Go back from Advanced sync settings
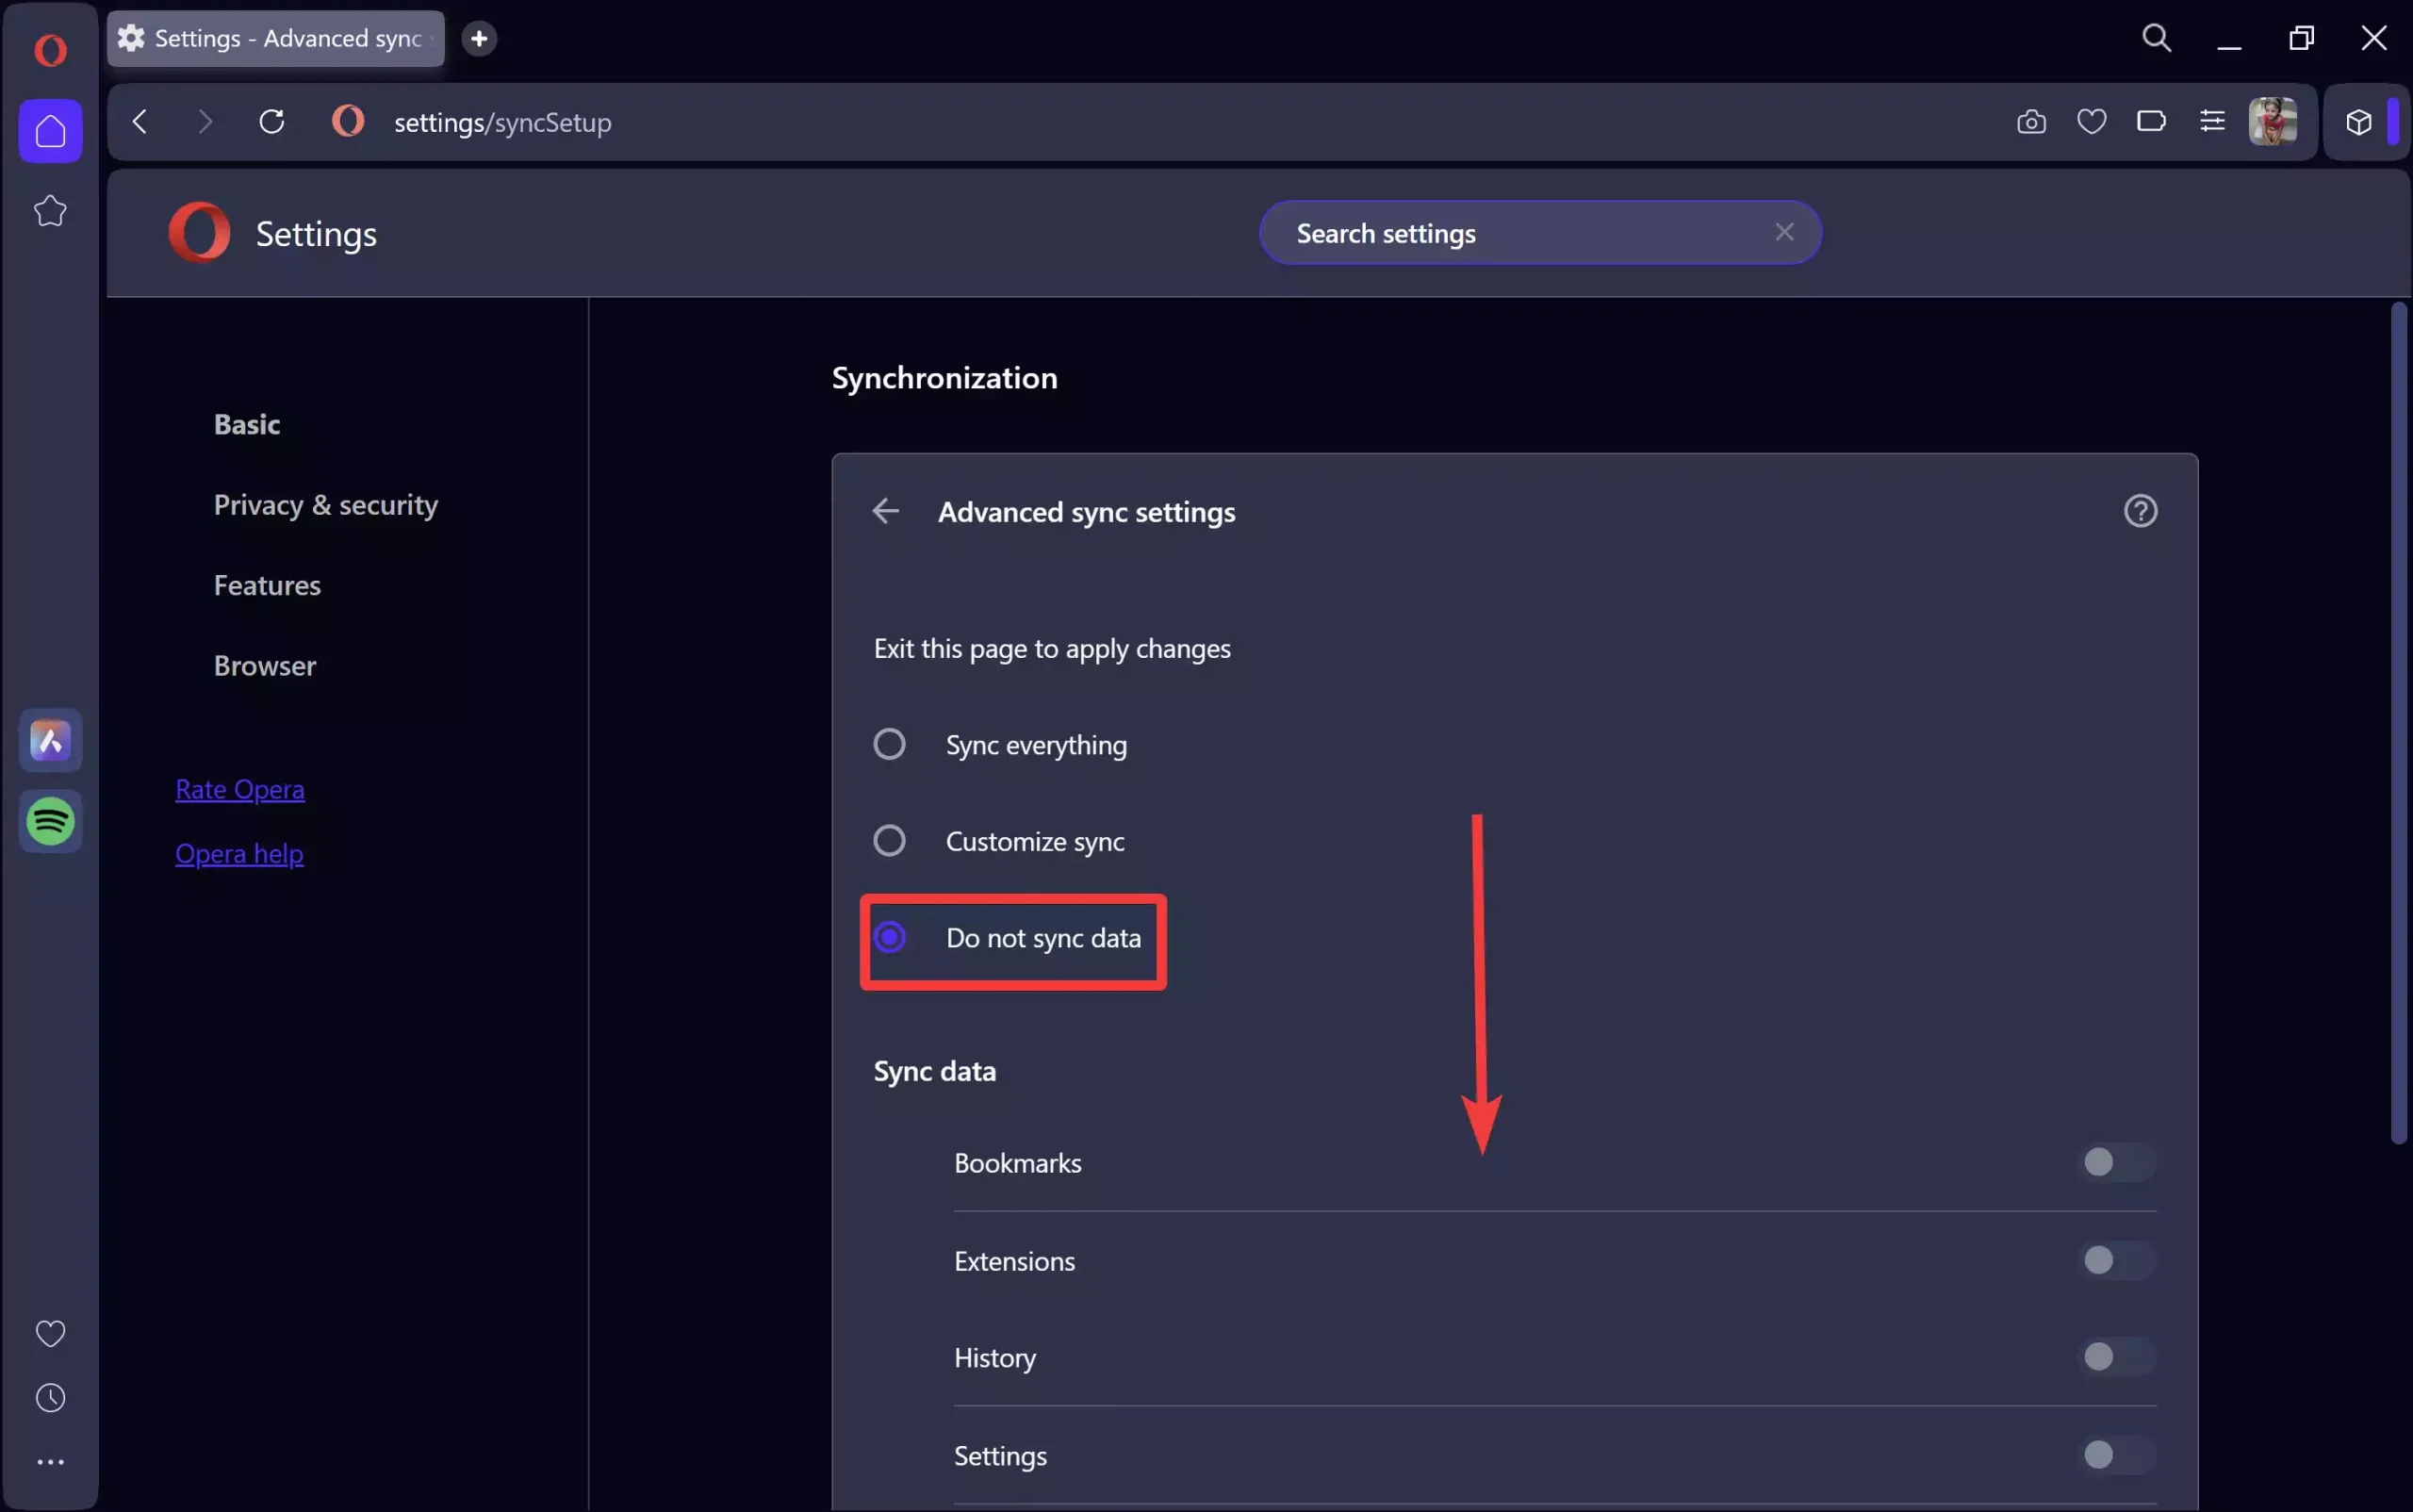The image size is (2413, 1512). point(885,511)
